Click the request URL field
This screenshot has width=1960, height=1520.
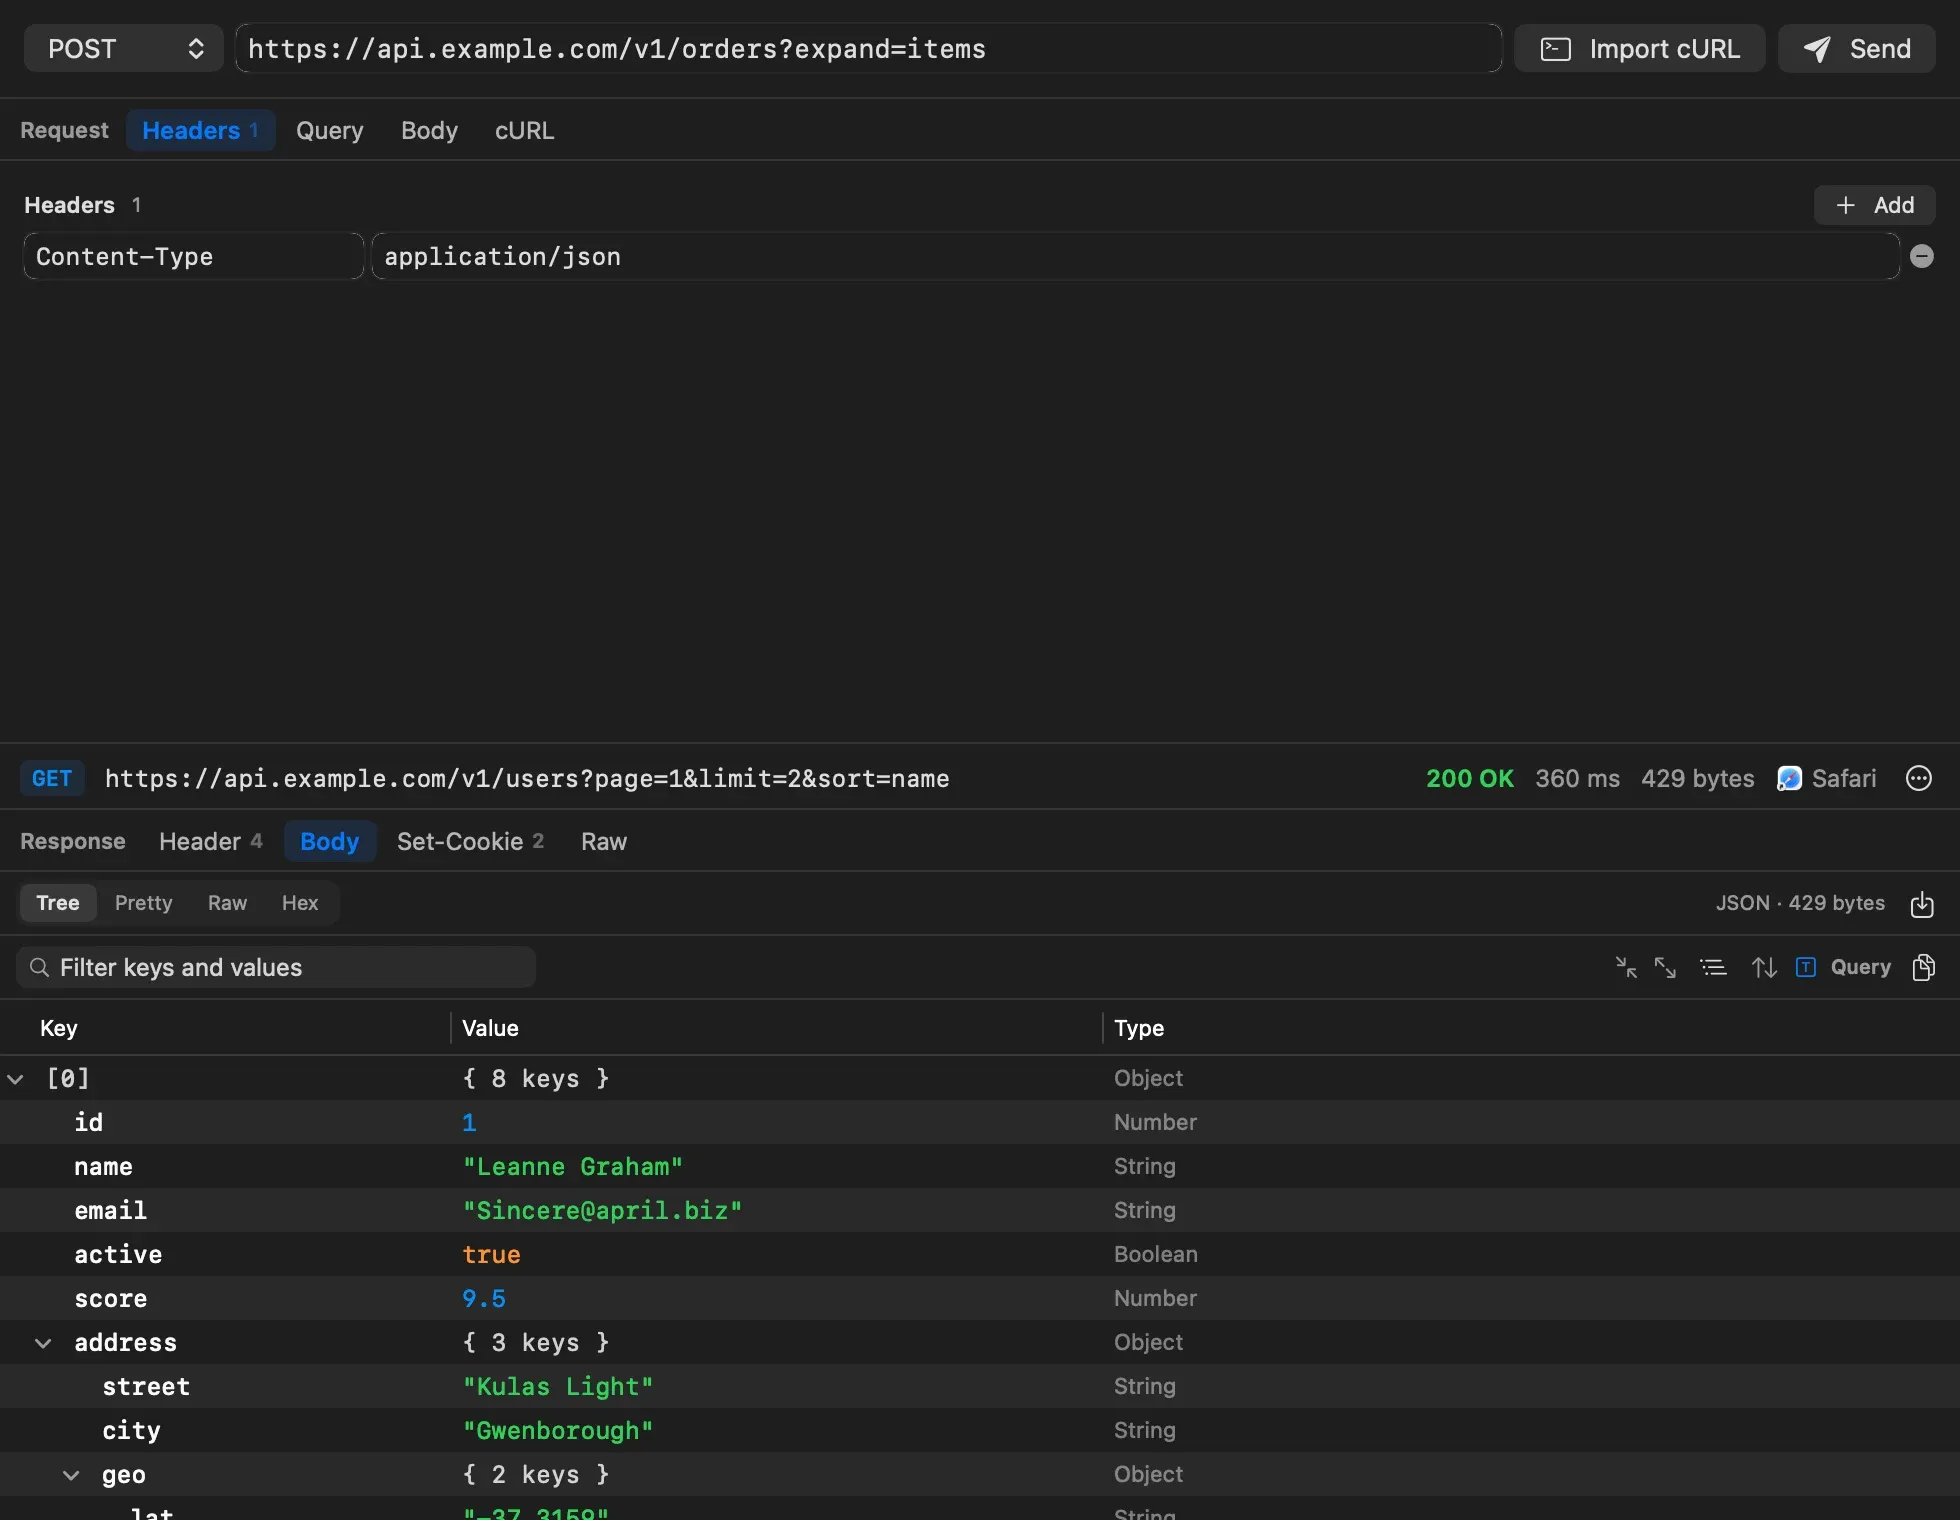(868, 48)
